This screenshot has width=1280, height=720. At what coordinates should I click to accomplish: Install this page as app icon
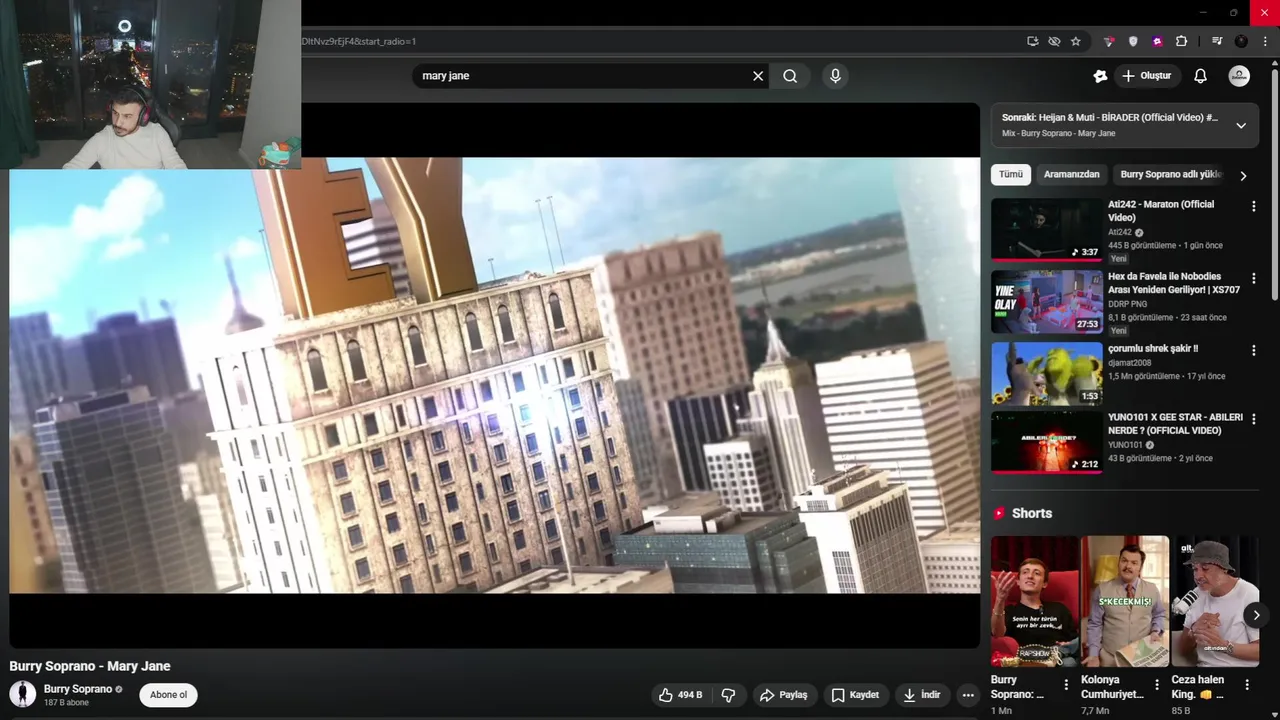click(1032, 41)
